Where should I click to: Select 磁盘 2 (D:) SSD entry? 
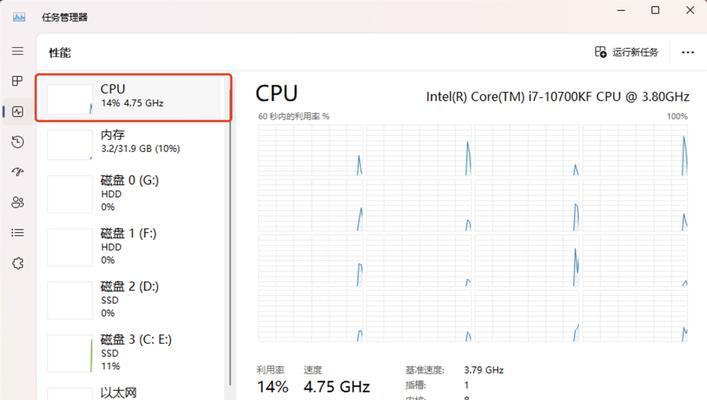133,300
